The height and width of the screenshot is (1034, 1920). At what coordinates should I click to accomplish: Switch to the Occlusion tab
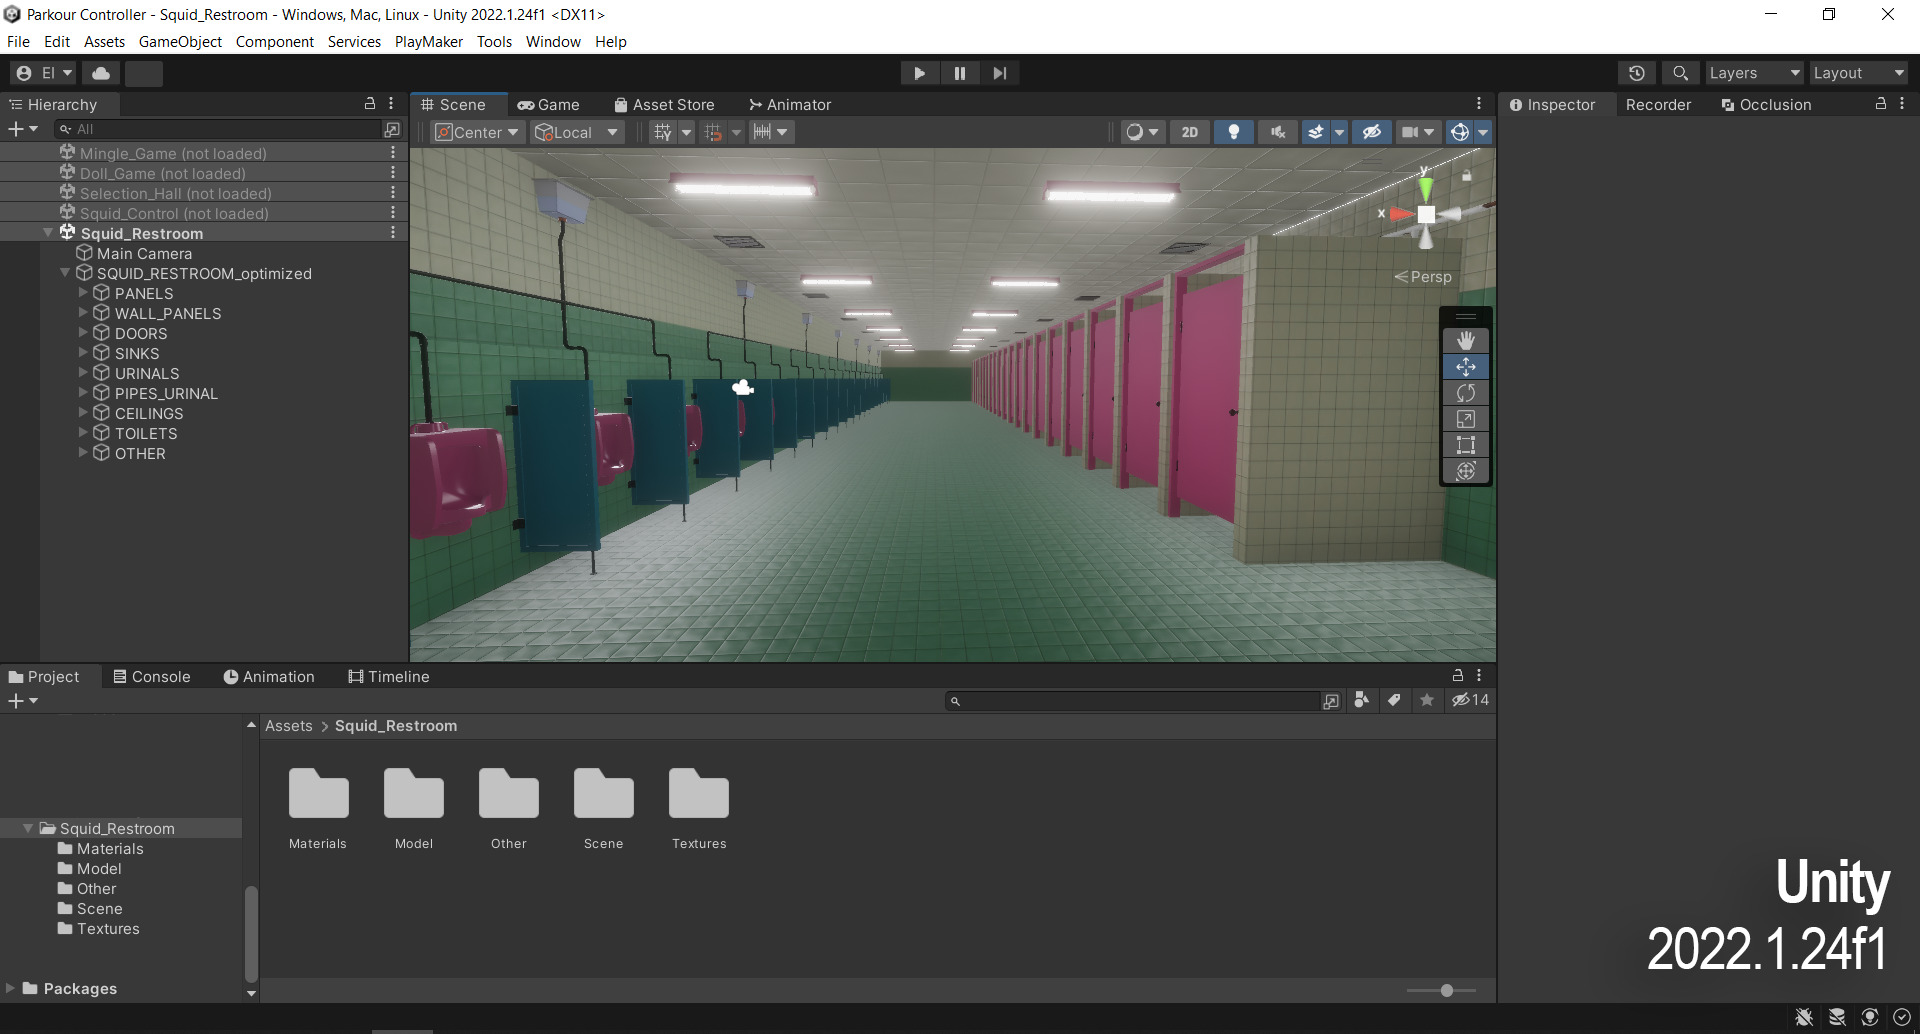coord(1766,105)
